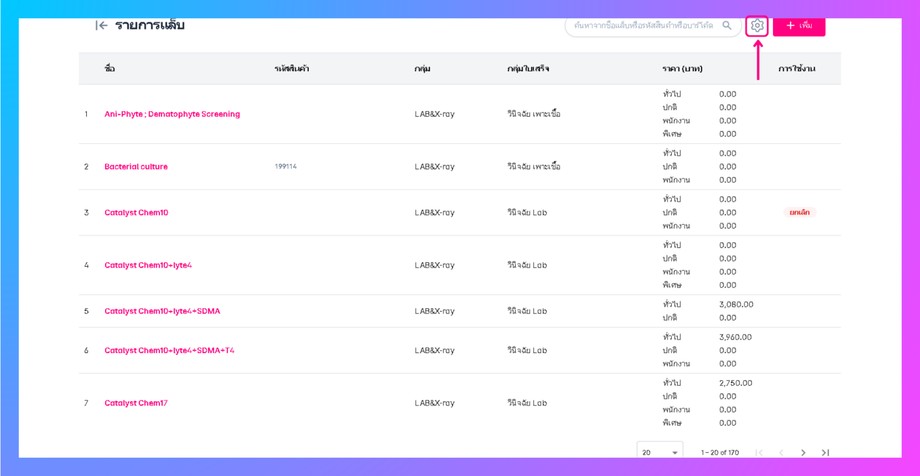Image resolution: width=920 pixels, height=476 pixels.
Task: Open Ani-Phyte ; Dematophyte Screening item
Action: (x=172, y=114)
